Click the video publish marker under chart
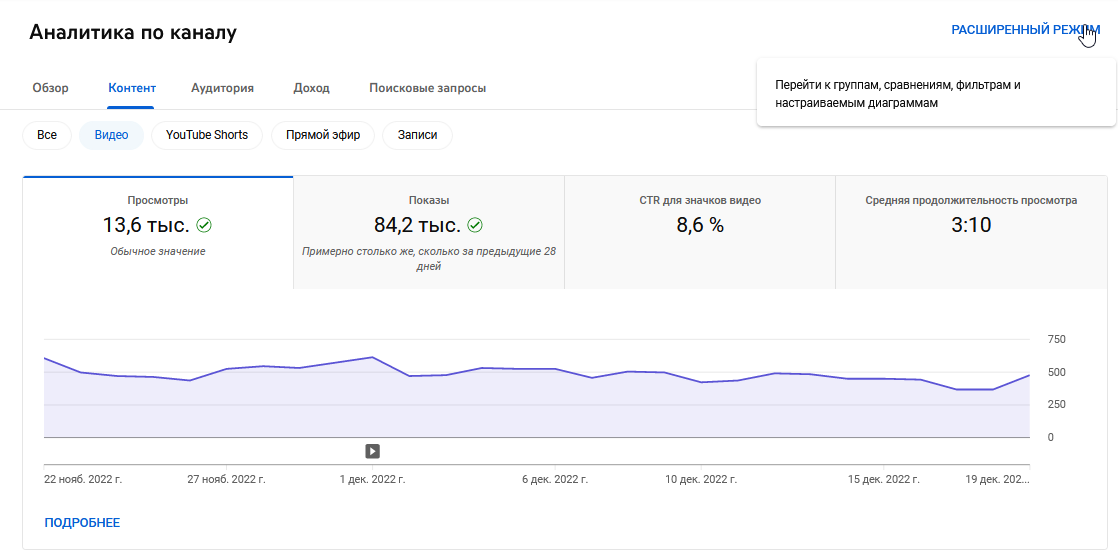Image resolution: width=1118 pixels, height=560 pixels. 372,451
